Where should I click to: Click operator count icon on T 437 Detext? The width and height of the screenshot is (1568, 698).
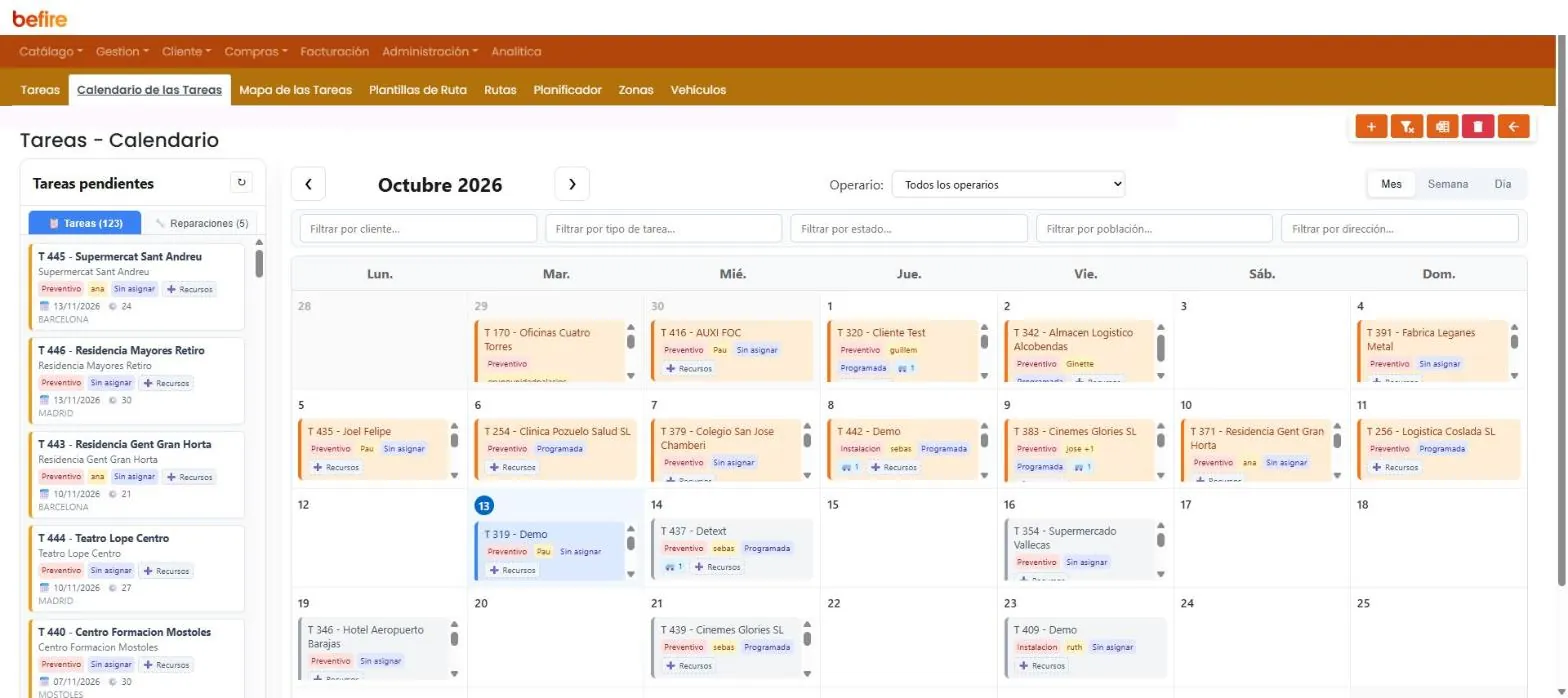point(674,567)
